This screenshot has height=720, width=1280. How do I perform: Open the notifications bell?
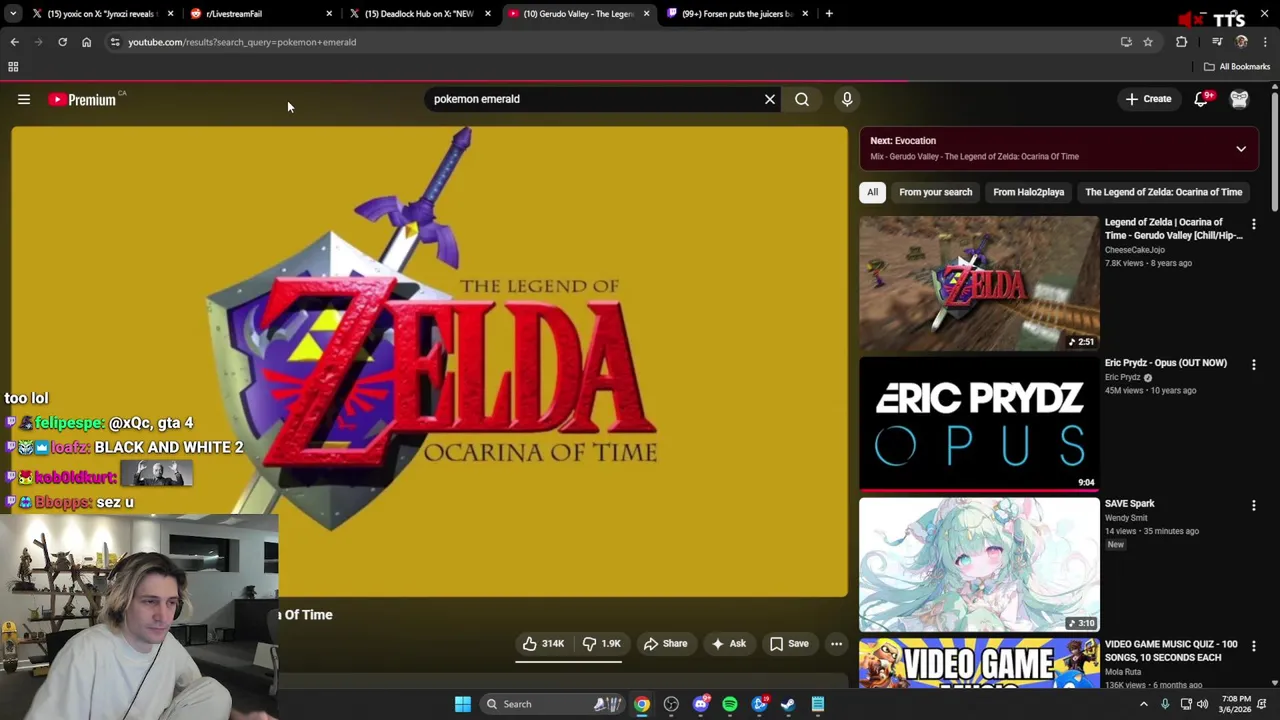(1202, 99)
